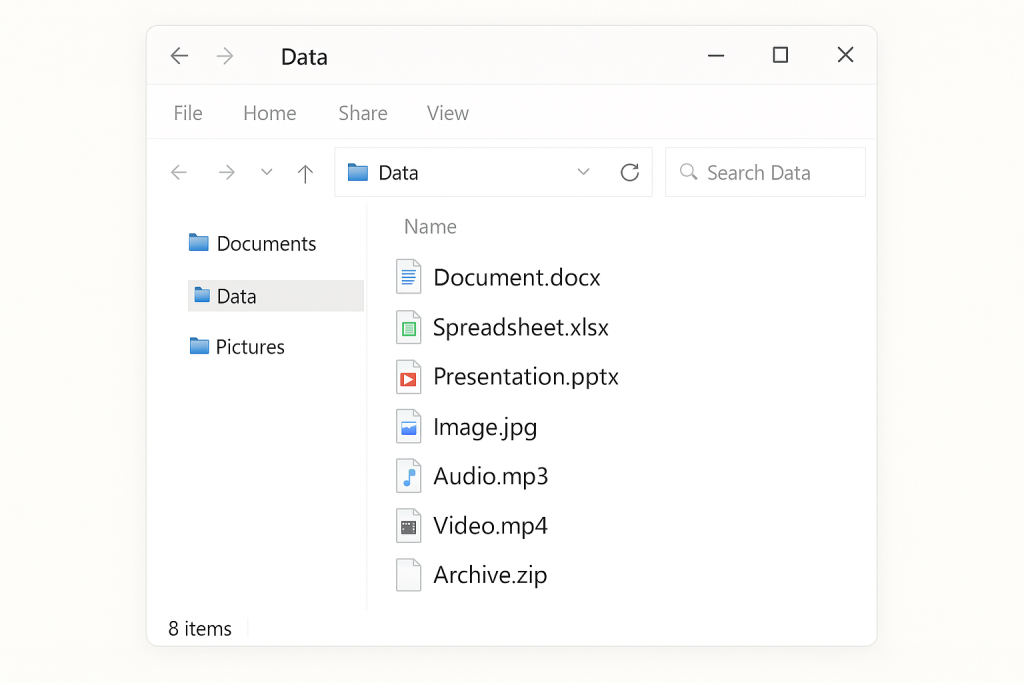Screen dimensions: 1024x683
Task: Expand the address bar path dropdown
Action: 583,173
